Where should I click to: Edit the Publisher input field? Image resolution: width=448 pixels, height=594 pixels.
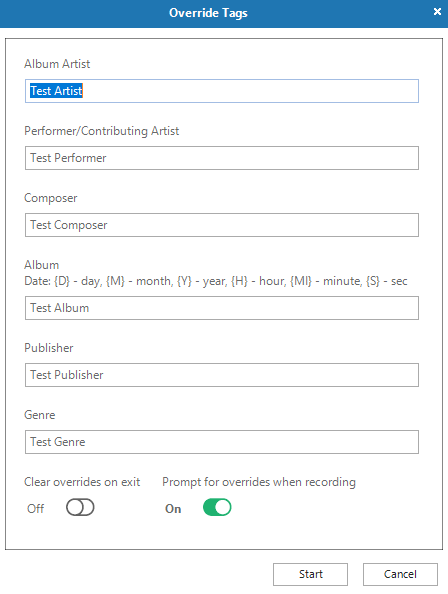222,375
